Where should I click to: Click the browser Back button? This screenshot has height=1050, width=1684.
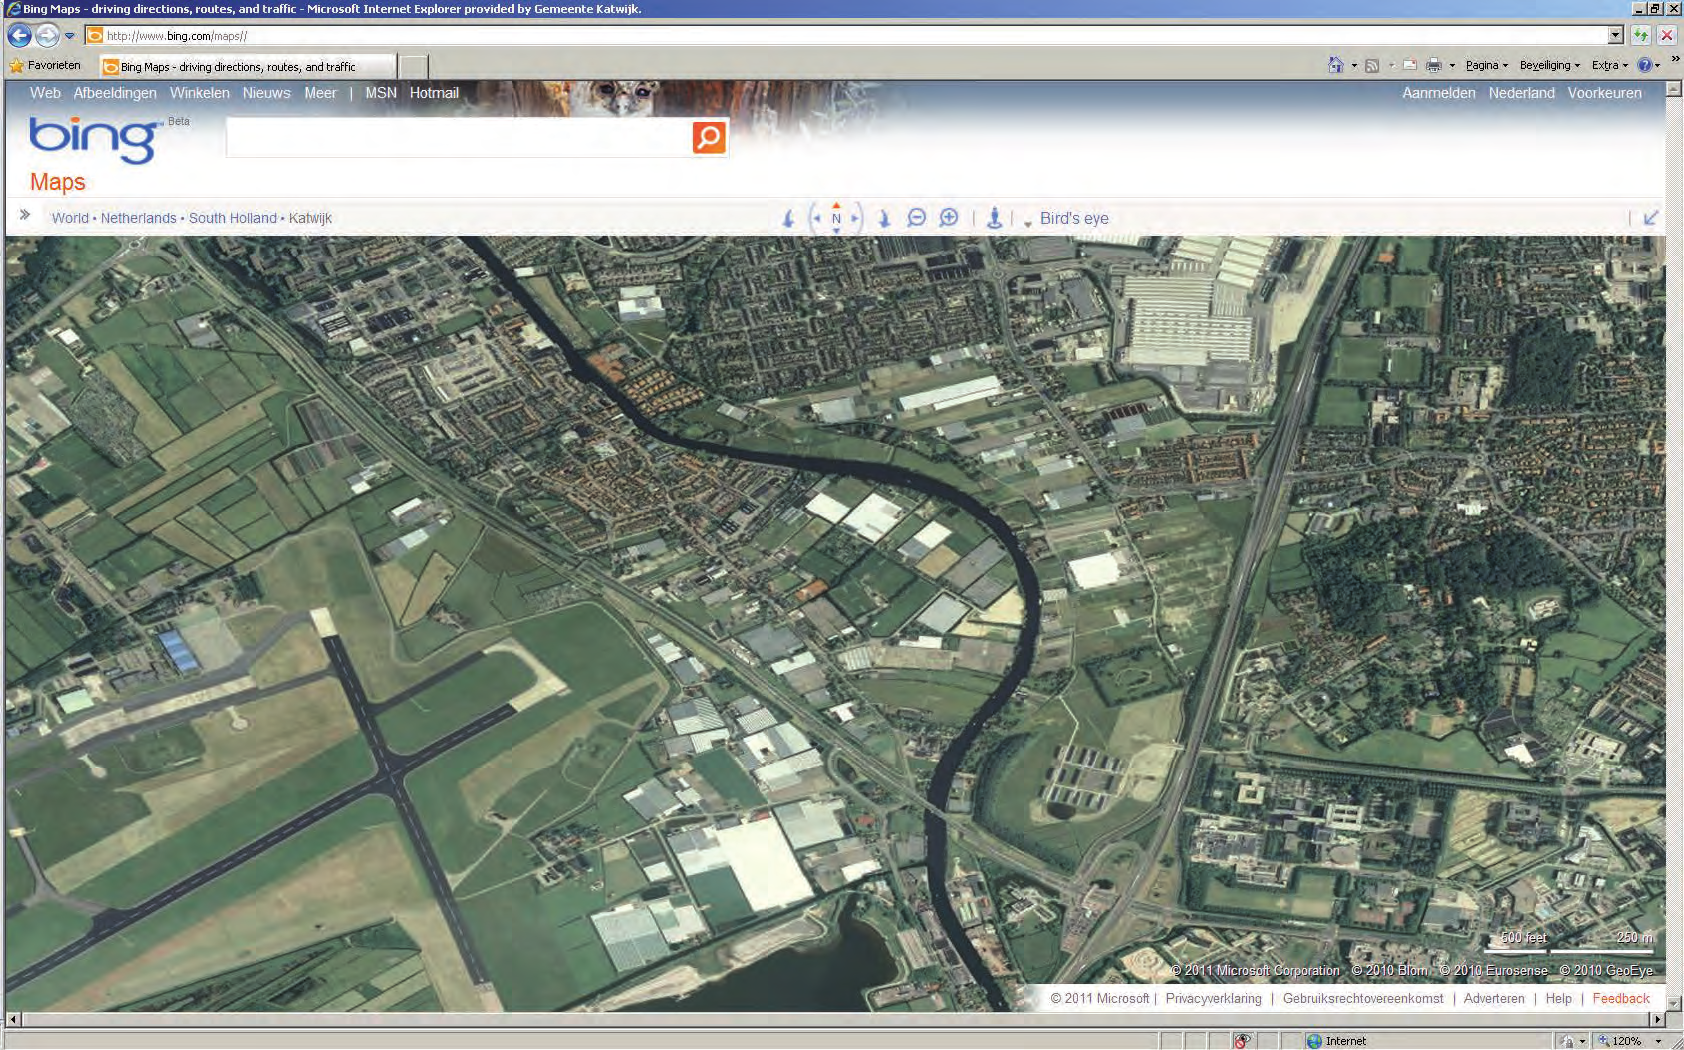(19, 36)
